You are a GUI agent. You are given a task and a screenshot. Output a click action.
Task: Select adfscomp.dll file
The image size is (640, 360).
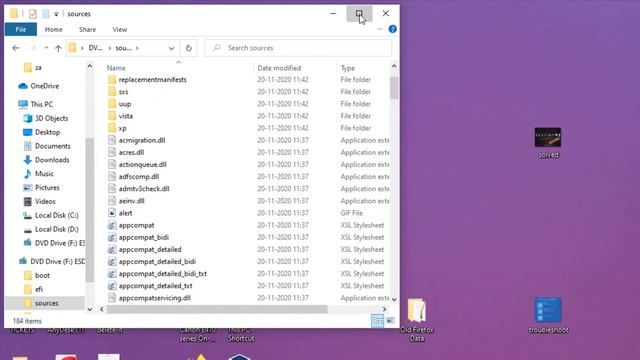[139, 177]
